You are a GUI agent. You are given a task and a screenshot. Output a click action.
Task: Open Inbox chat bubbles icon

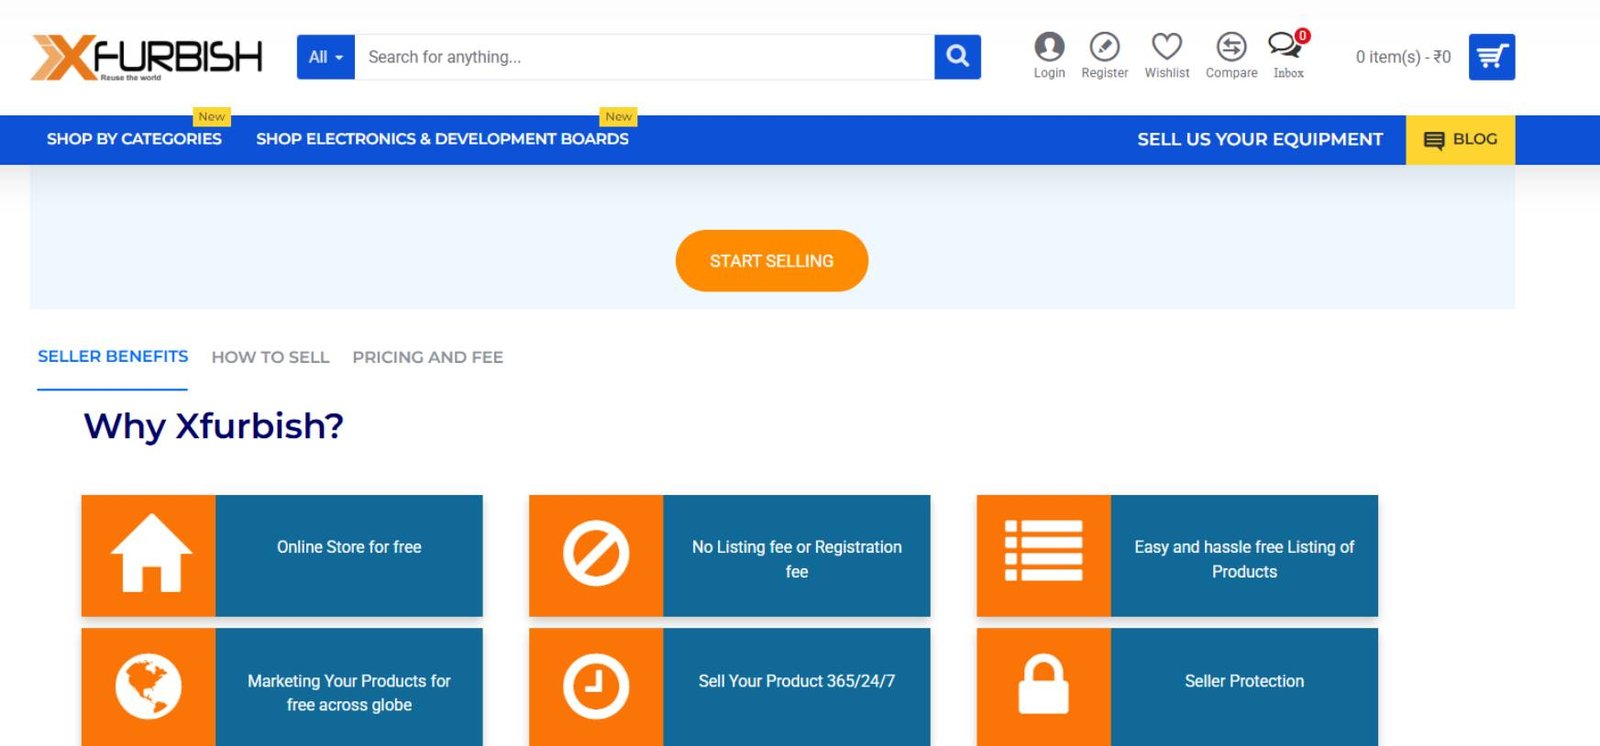click(1286, 47)
